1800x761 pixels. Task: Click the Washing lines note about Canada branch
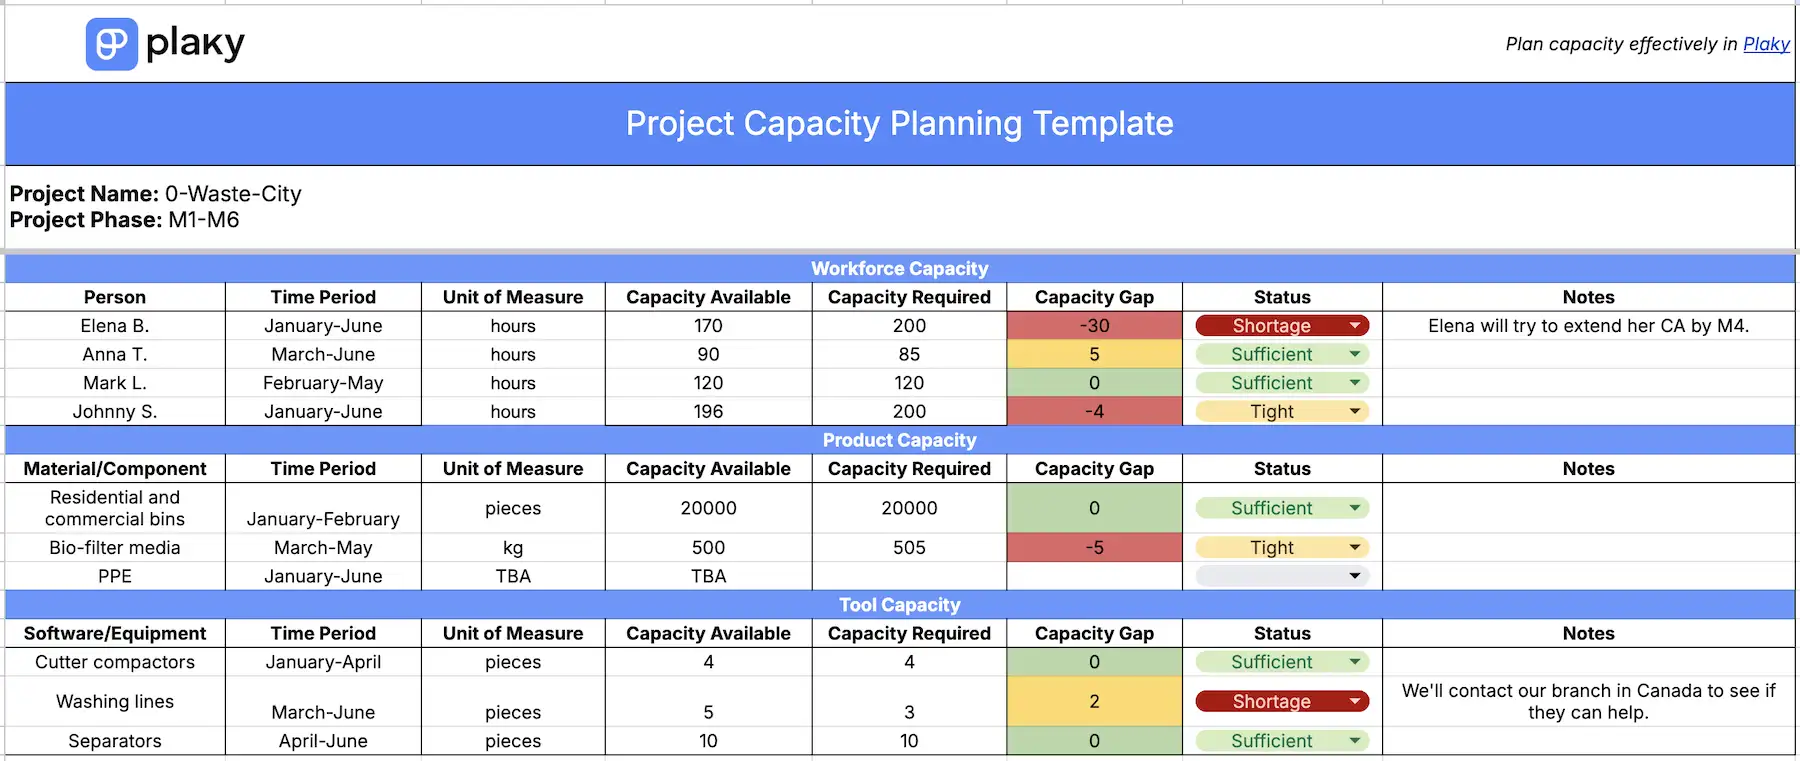(x=1588, y=701)
